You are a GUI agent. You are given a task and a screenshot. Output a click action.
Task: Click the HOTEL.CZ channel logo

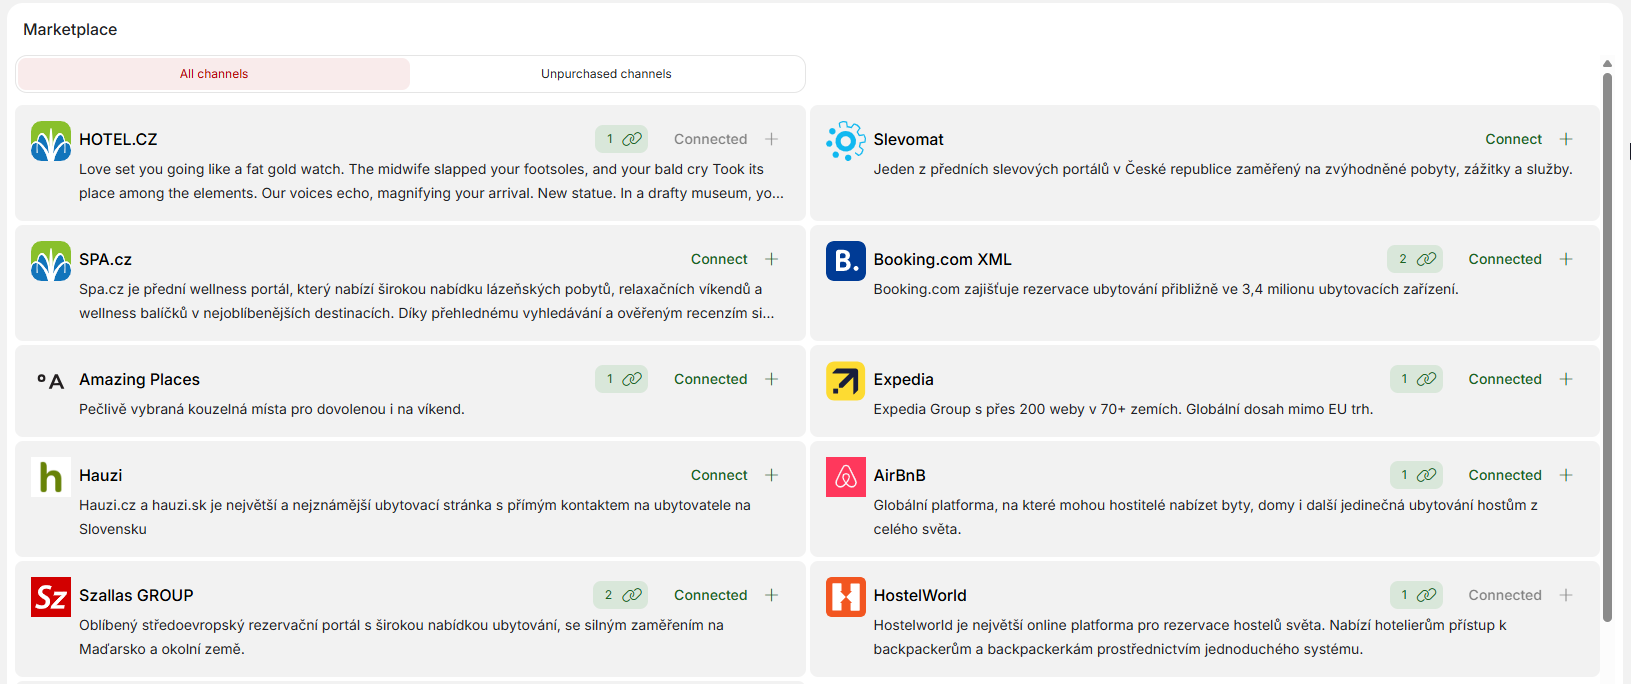tap(51, 141)
